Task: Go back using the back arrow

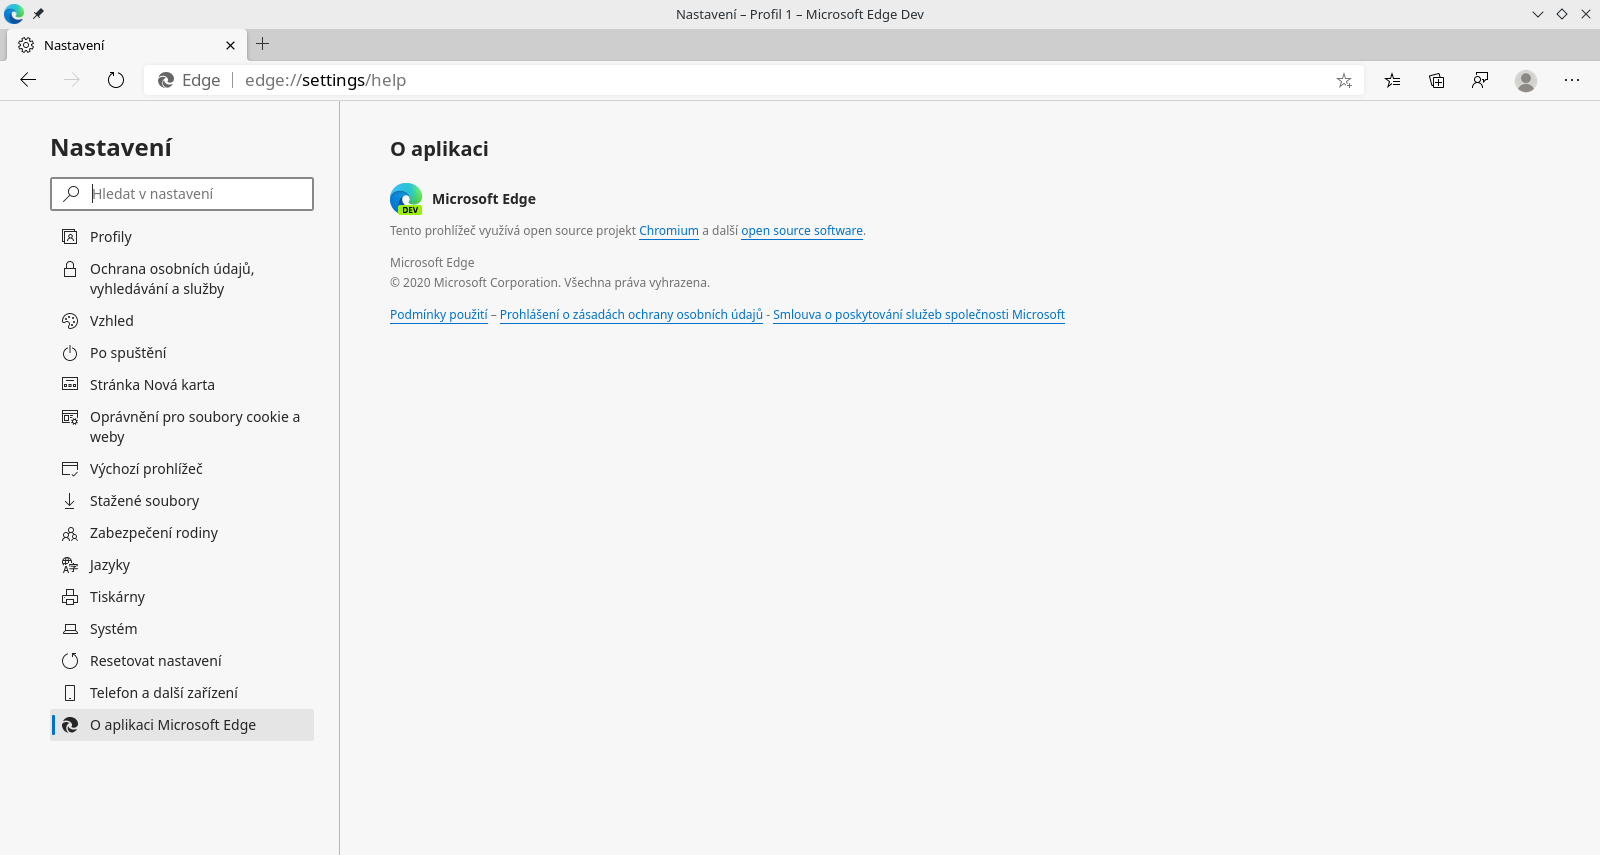Action: 28,80
